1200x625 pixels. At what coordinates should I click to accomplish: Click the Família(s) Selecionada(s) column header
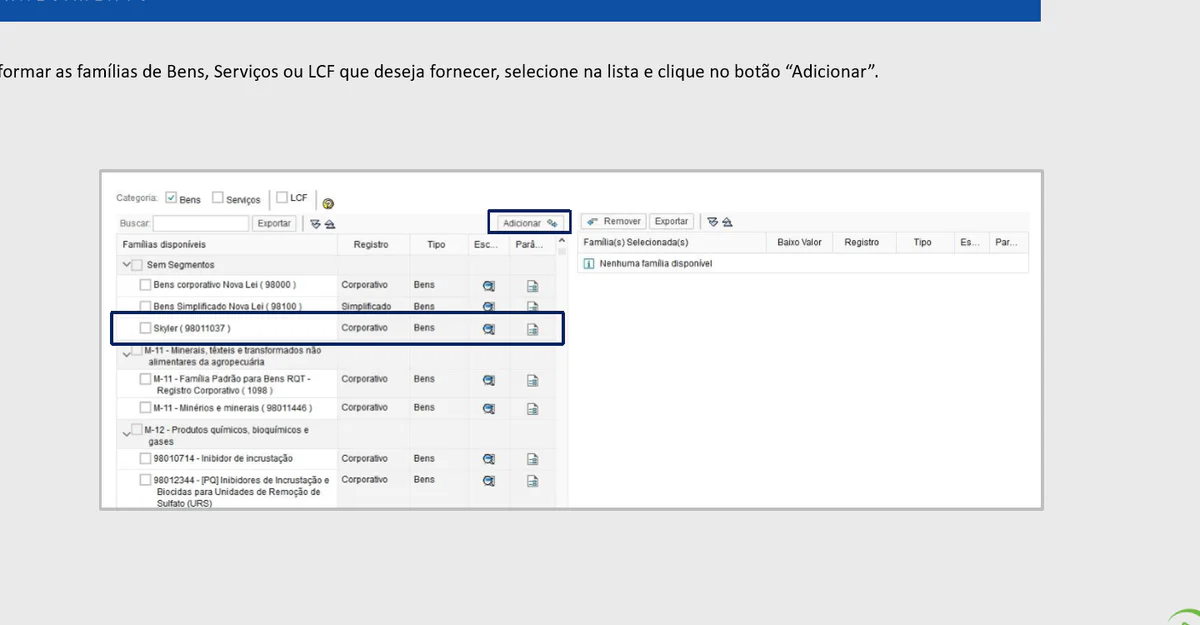point(673,242)
